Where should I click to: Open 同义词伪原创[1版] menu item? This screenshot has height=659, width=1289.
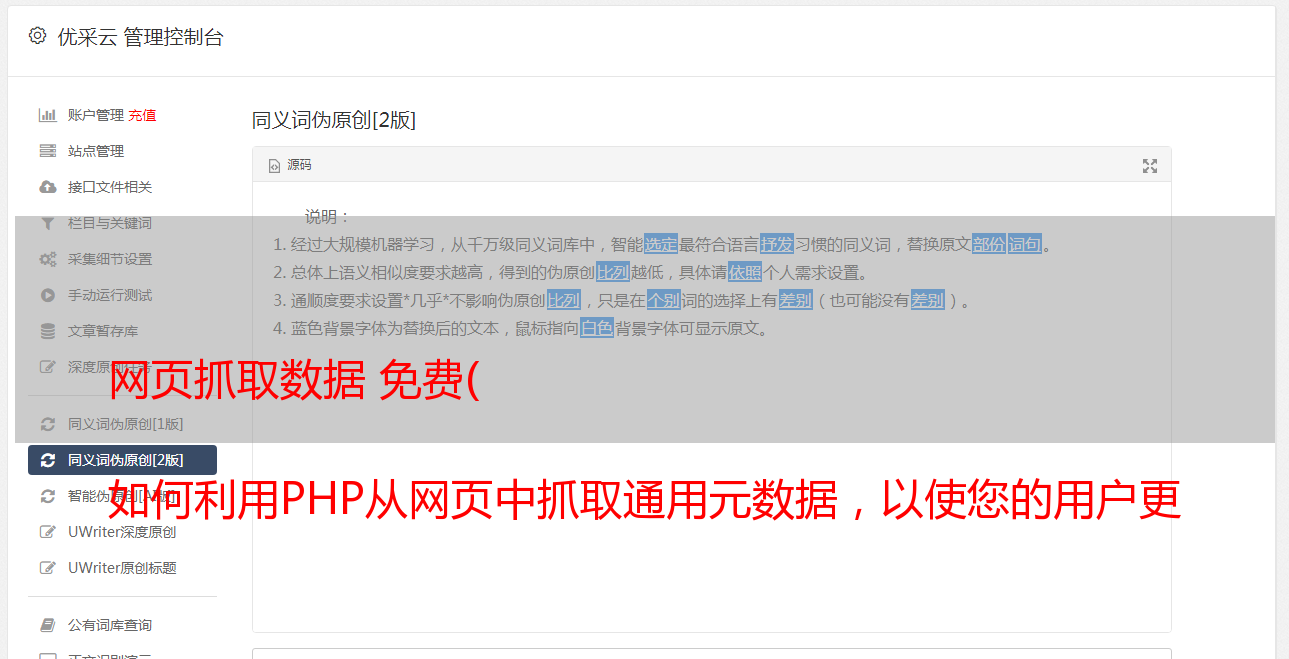(122, 424)
